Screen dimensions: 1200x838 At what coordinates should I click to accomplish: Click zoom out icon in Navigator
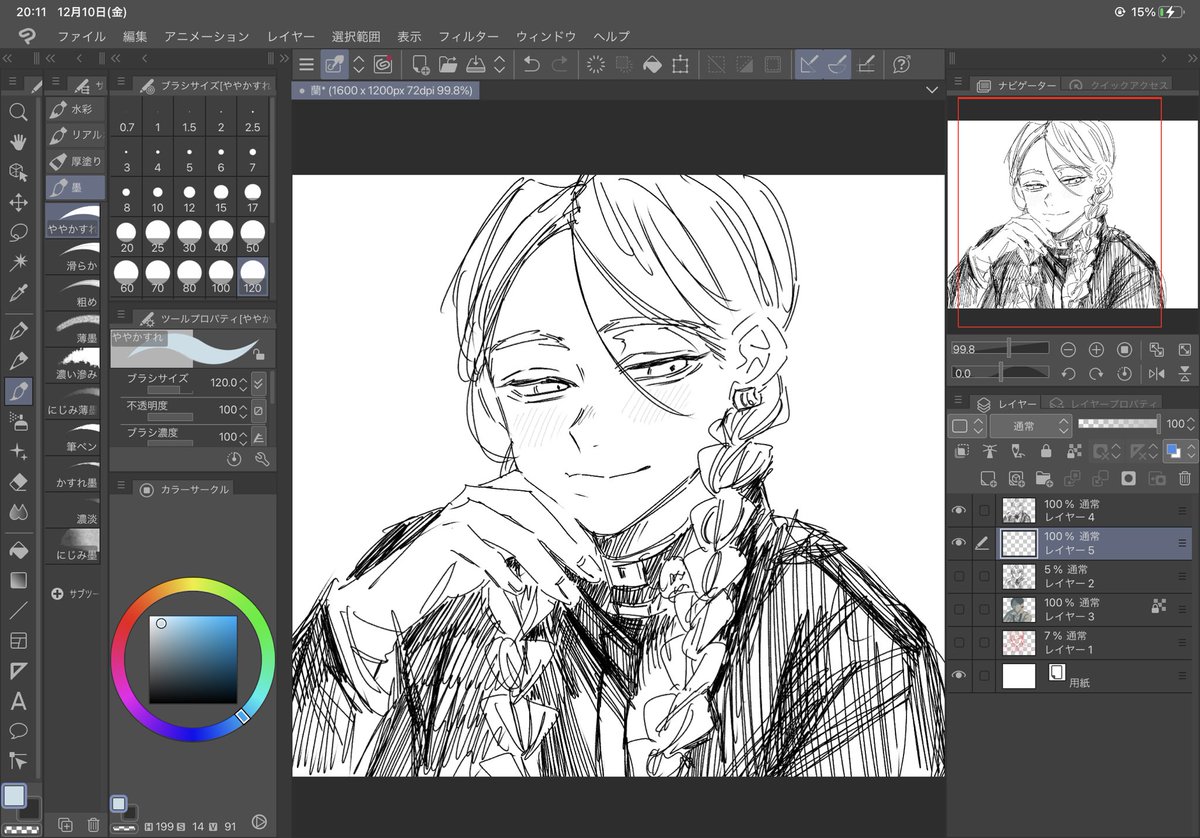(1068, 349)
